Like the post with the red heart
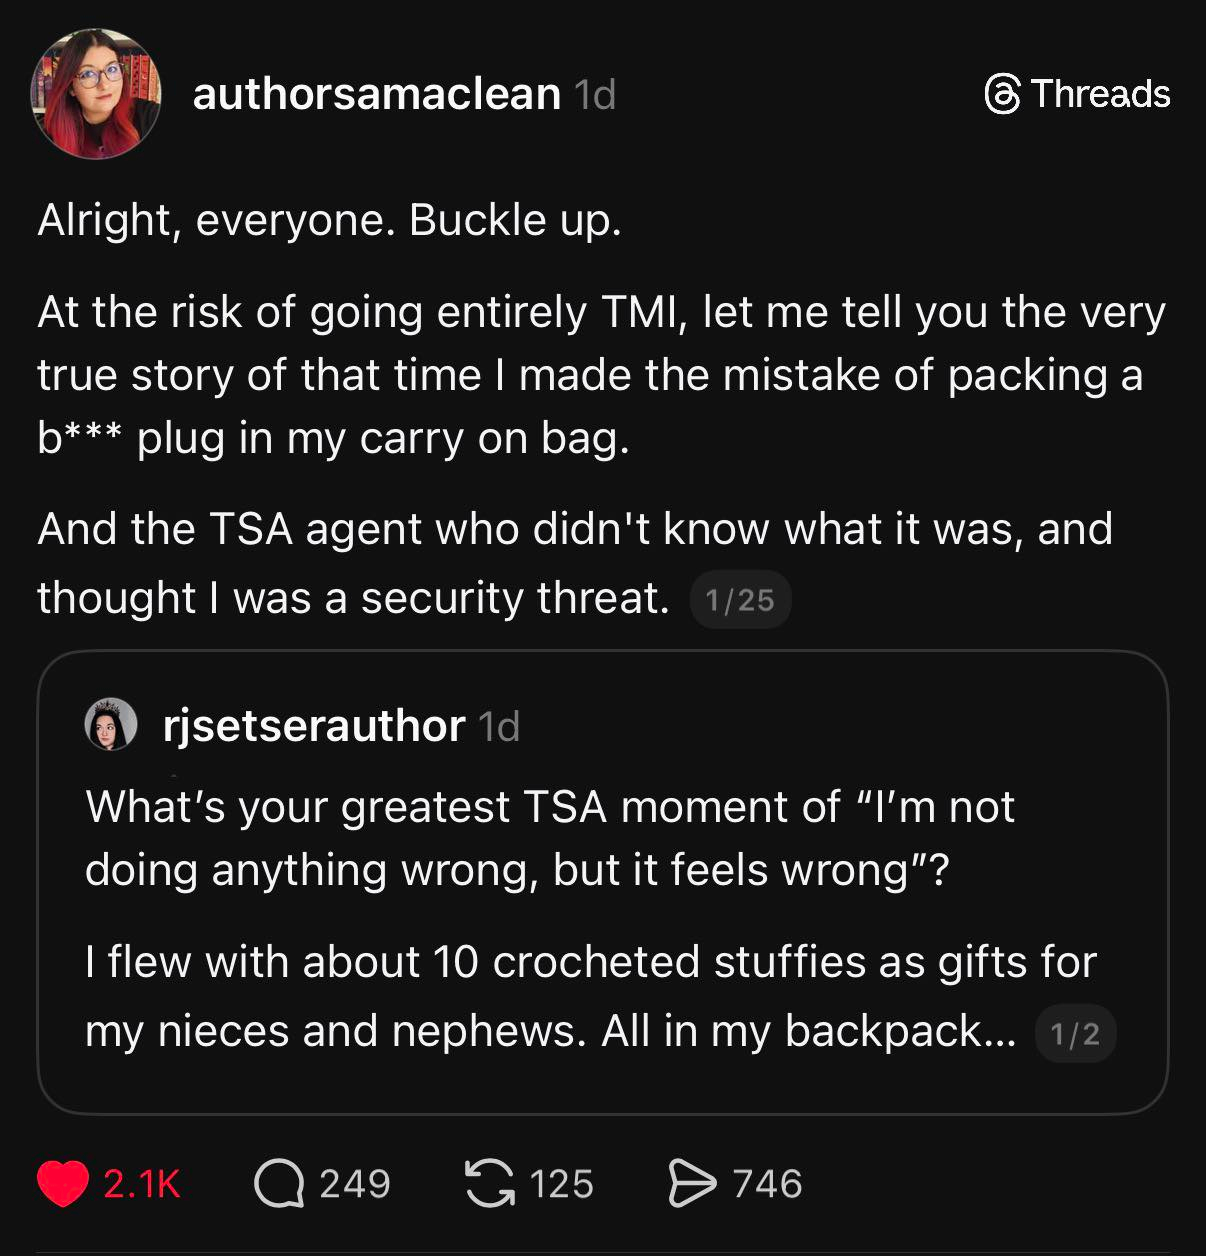This screenshot has width=1206, height=1256. pos(62,1184)
